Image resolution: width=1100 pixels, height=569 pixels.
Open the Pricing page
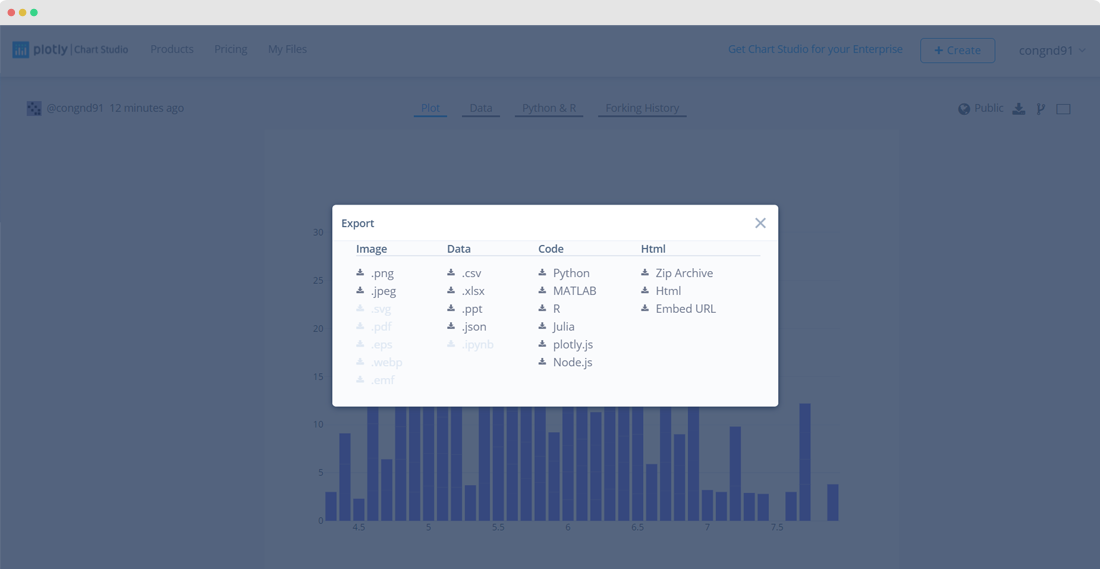pos(231,49)
